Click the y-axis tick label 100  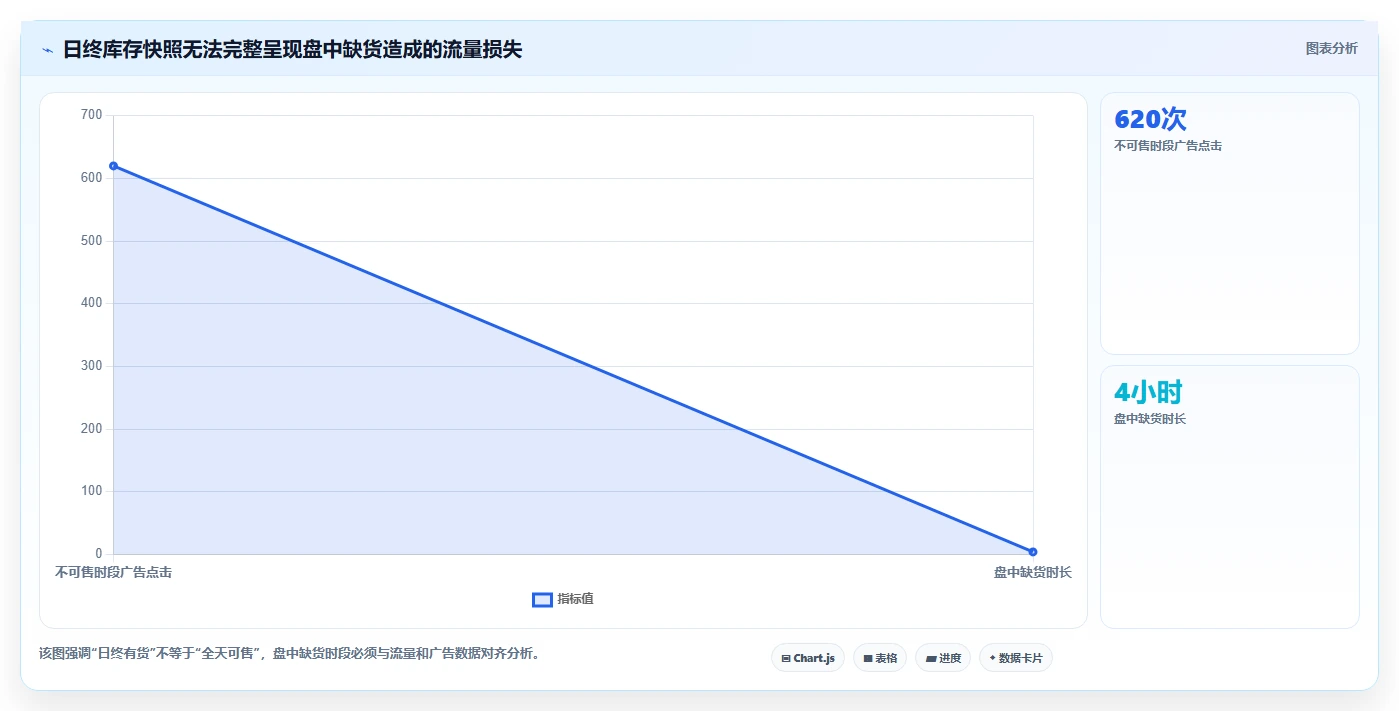tap(91, 491)
